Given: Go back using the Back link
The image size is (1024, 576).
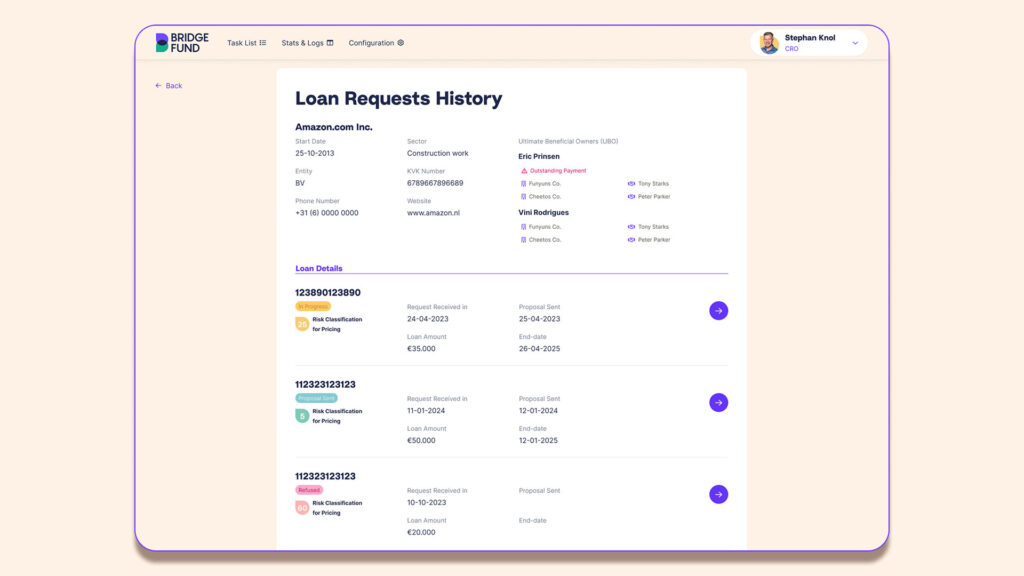Looking at the screenshot, I should pos(168,86).
